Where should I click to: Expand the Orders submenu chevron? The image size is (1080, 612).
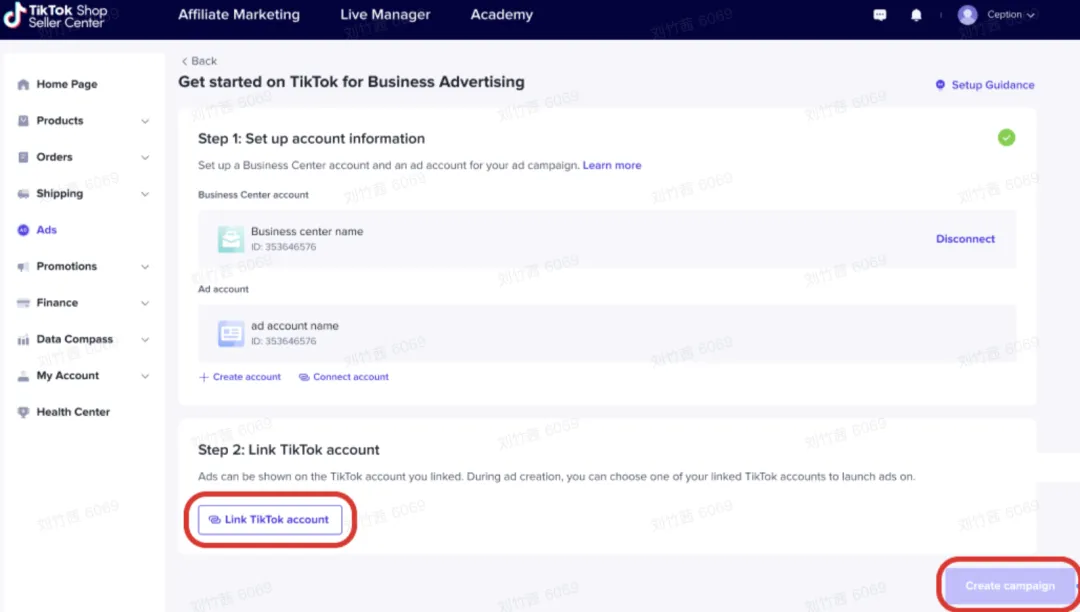[x=145, y=158]
